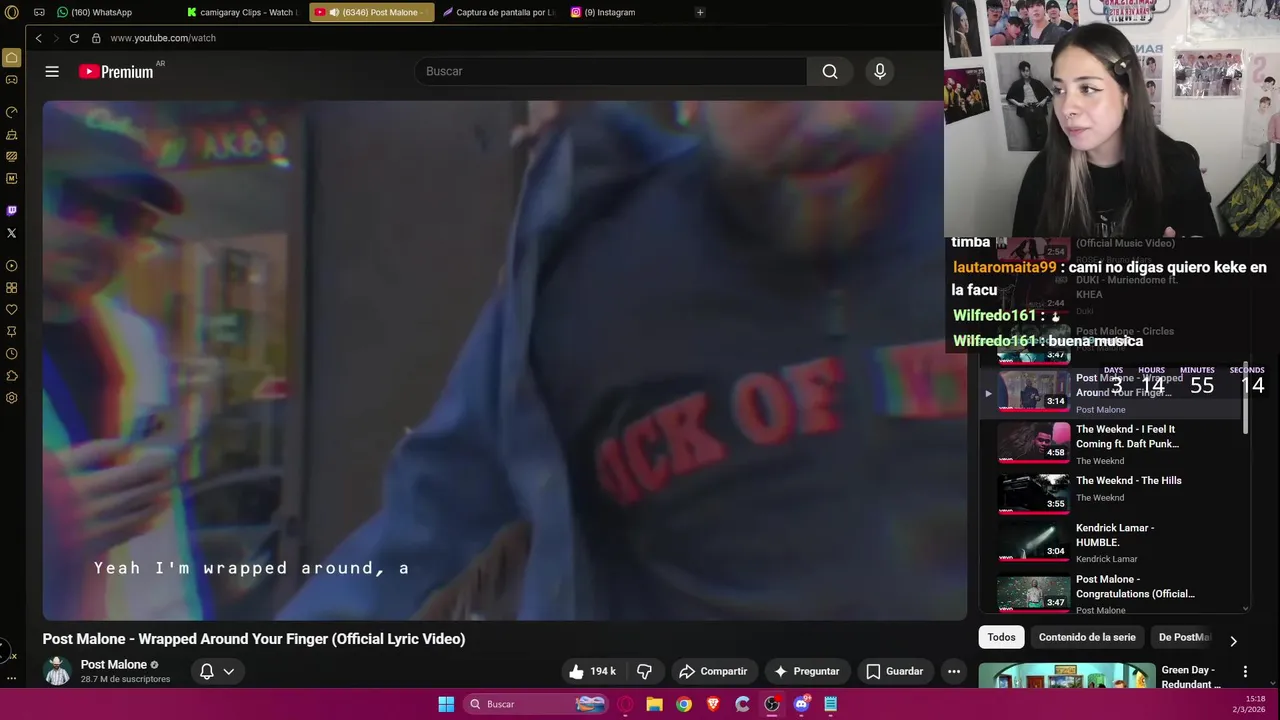This screenshot has width=1280, height=720.
Task: Open sidebar Settings gear icon
Action: point(12,397)
